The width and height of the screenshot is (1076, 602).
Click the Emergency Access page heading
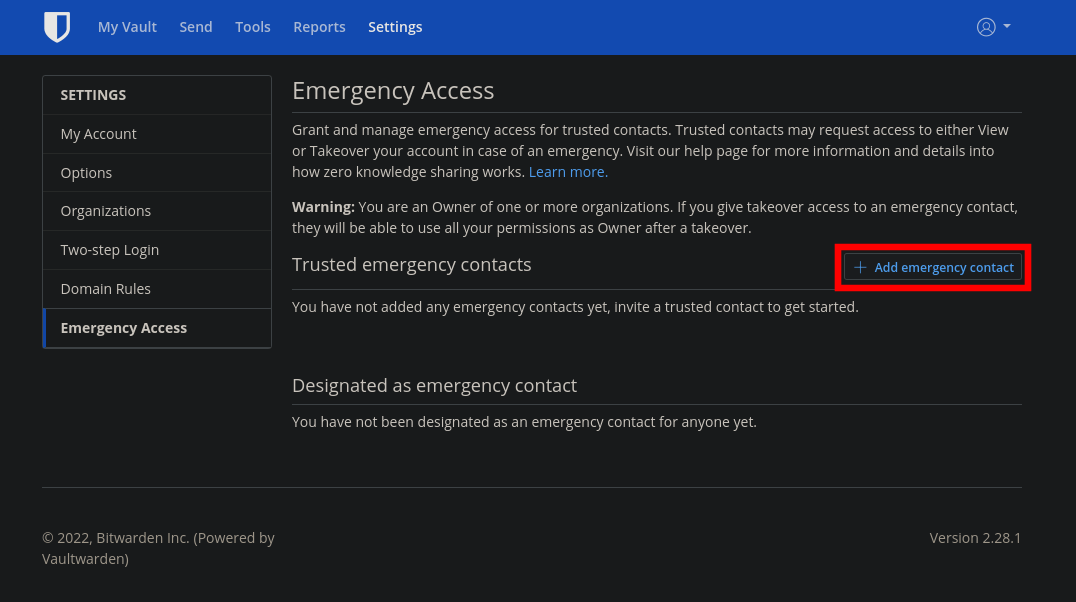coord(393,91)
